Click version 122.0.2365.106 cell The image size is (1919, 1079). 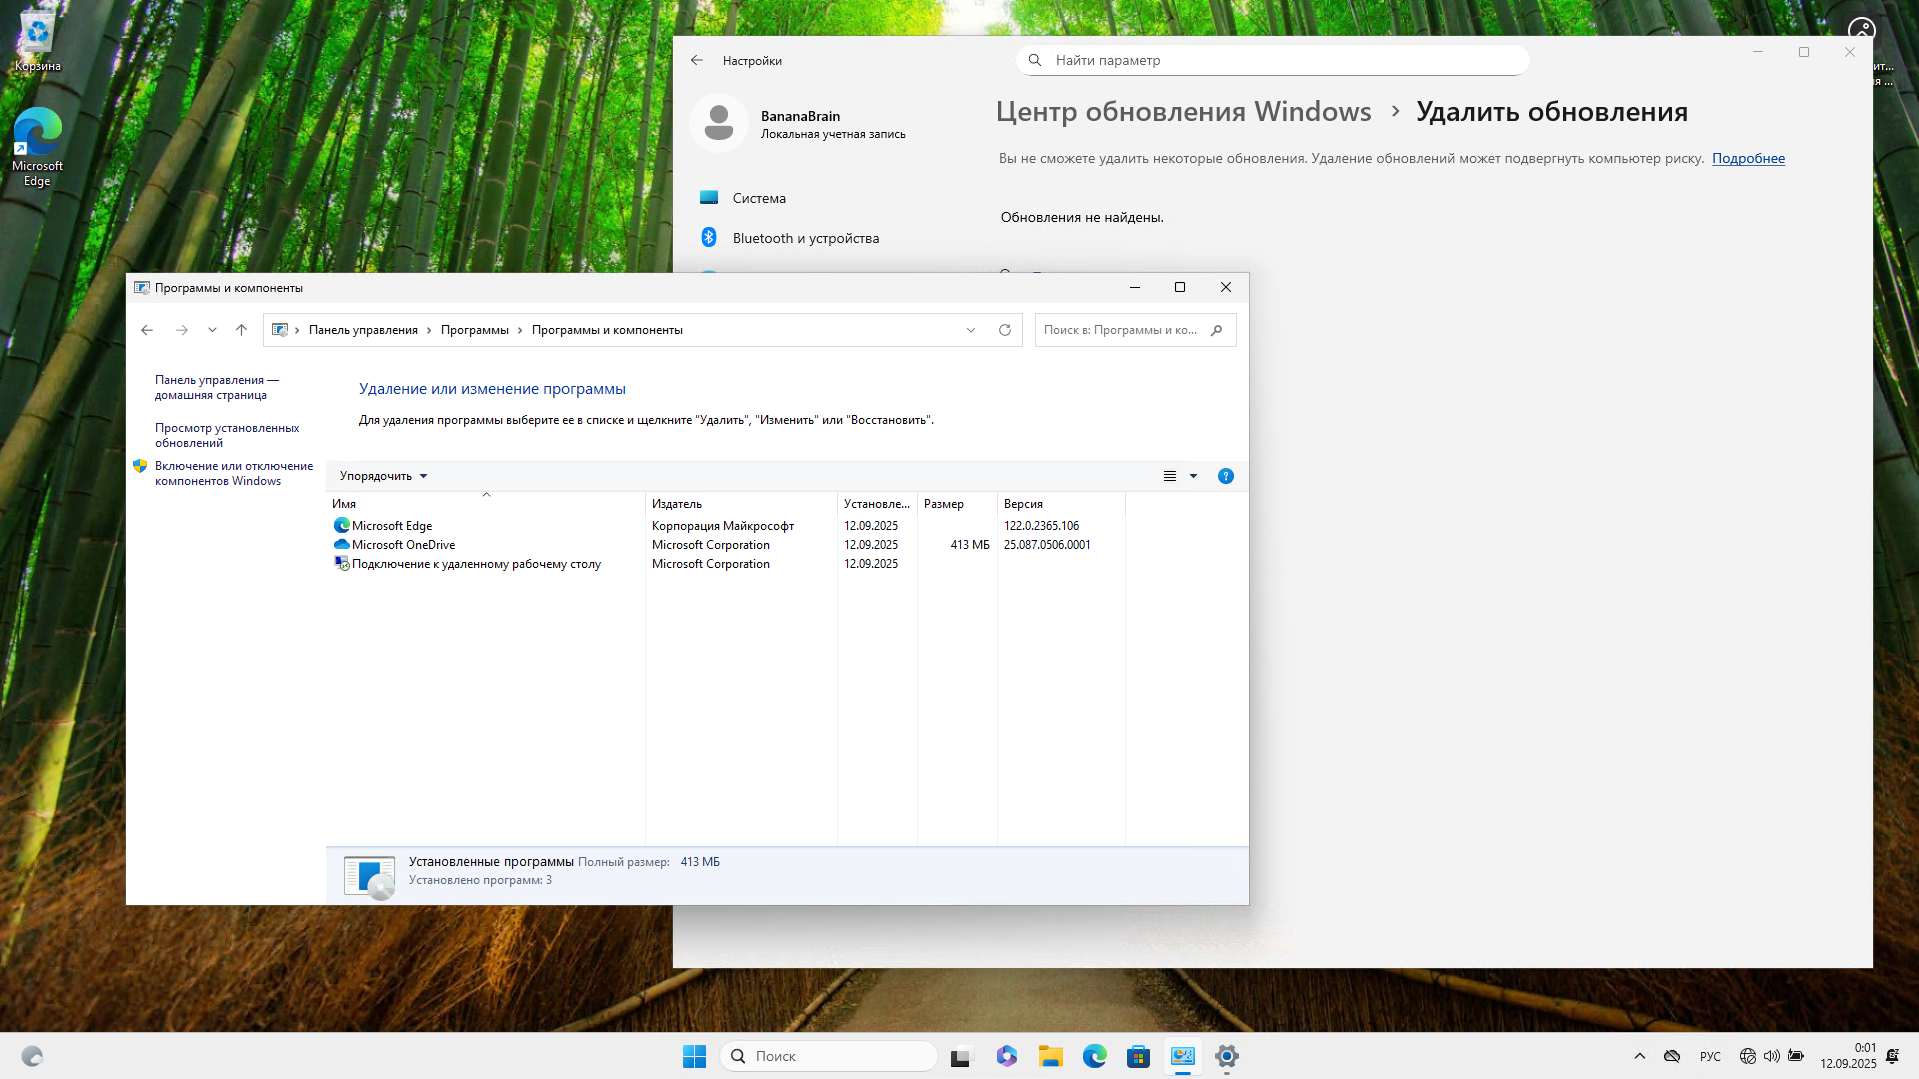tap(1041, 526)
